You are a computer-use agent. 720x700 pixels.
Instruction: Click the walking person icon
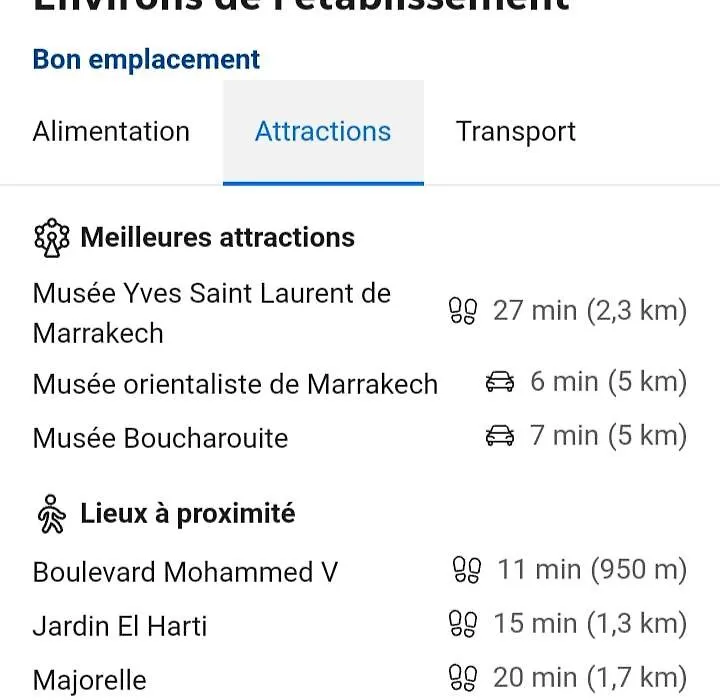pos(51,514)
